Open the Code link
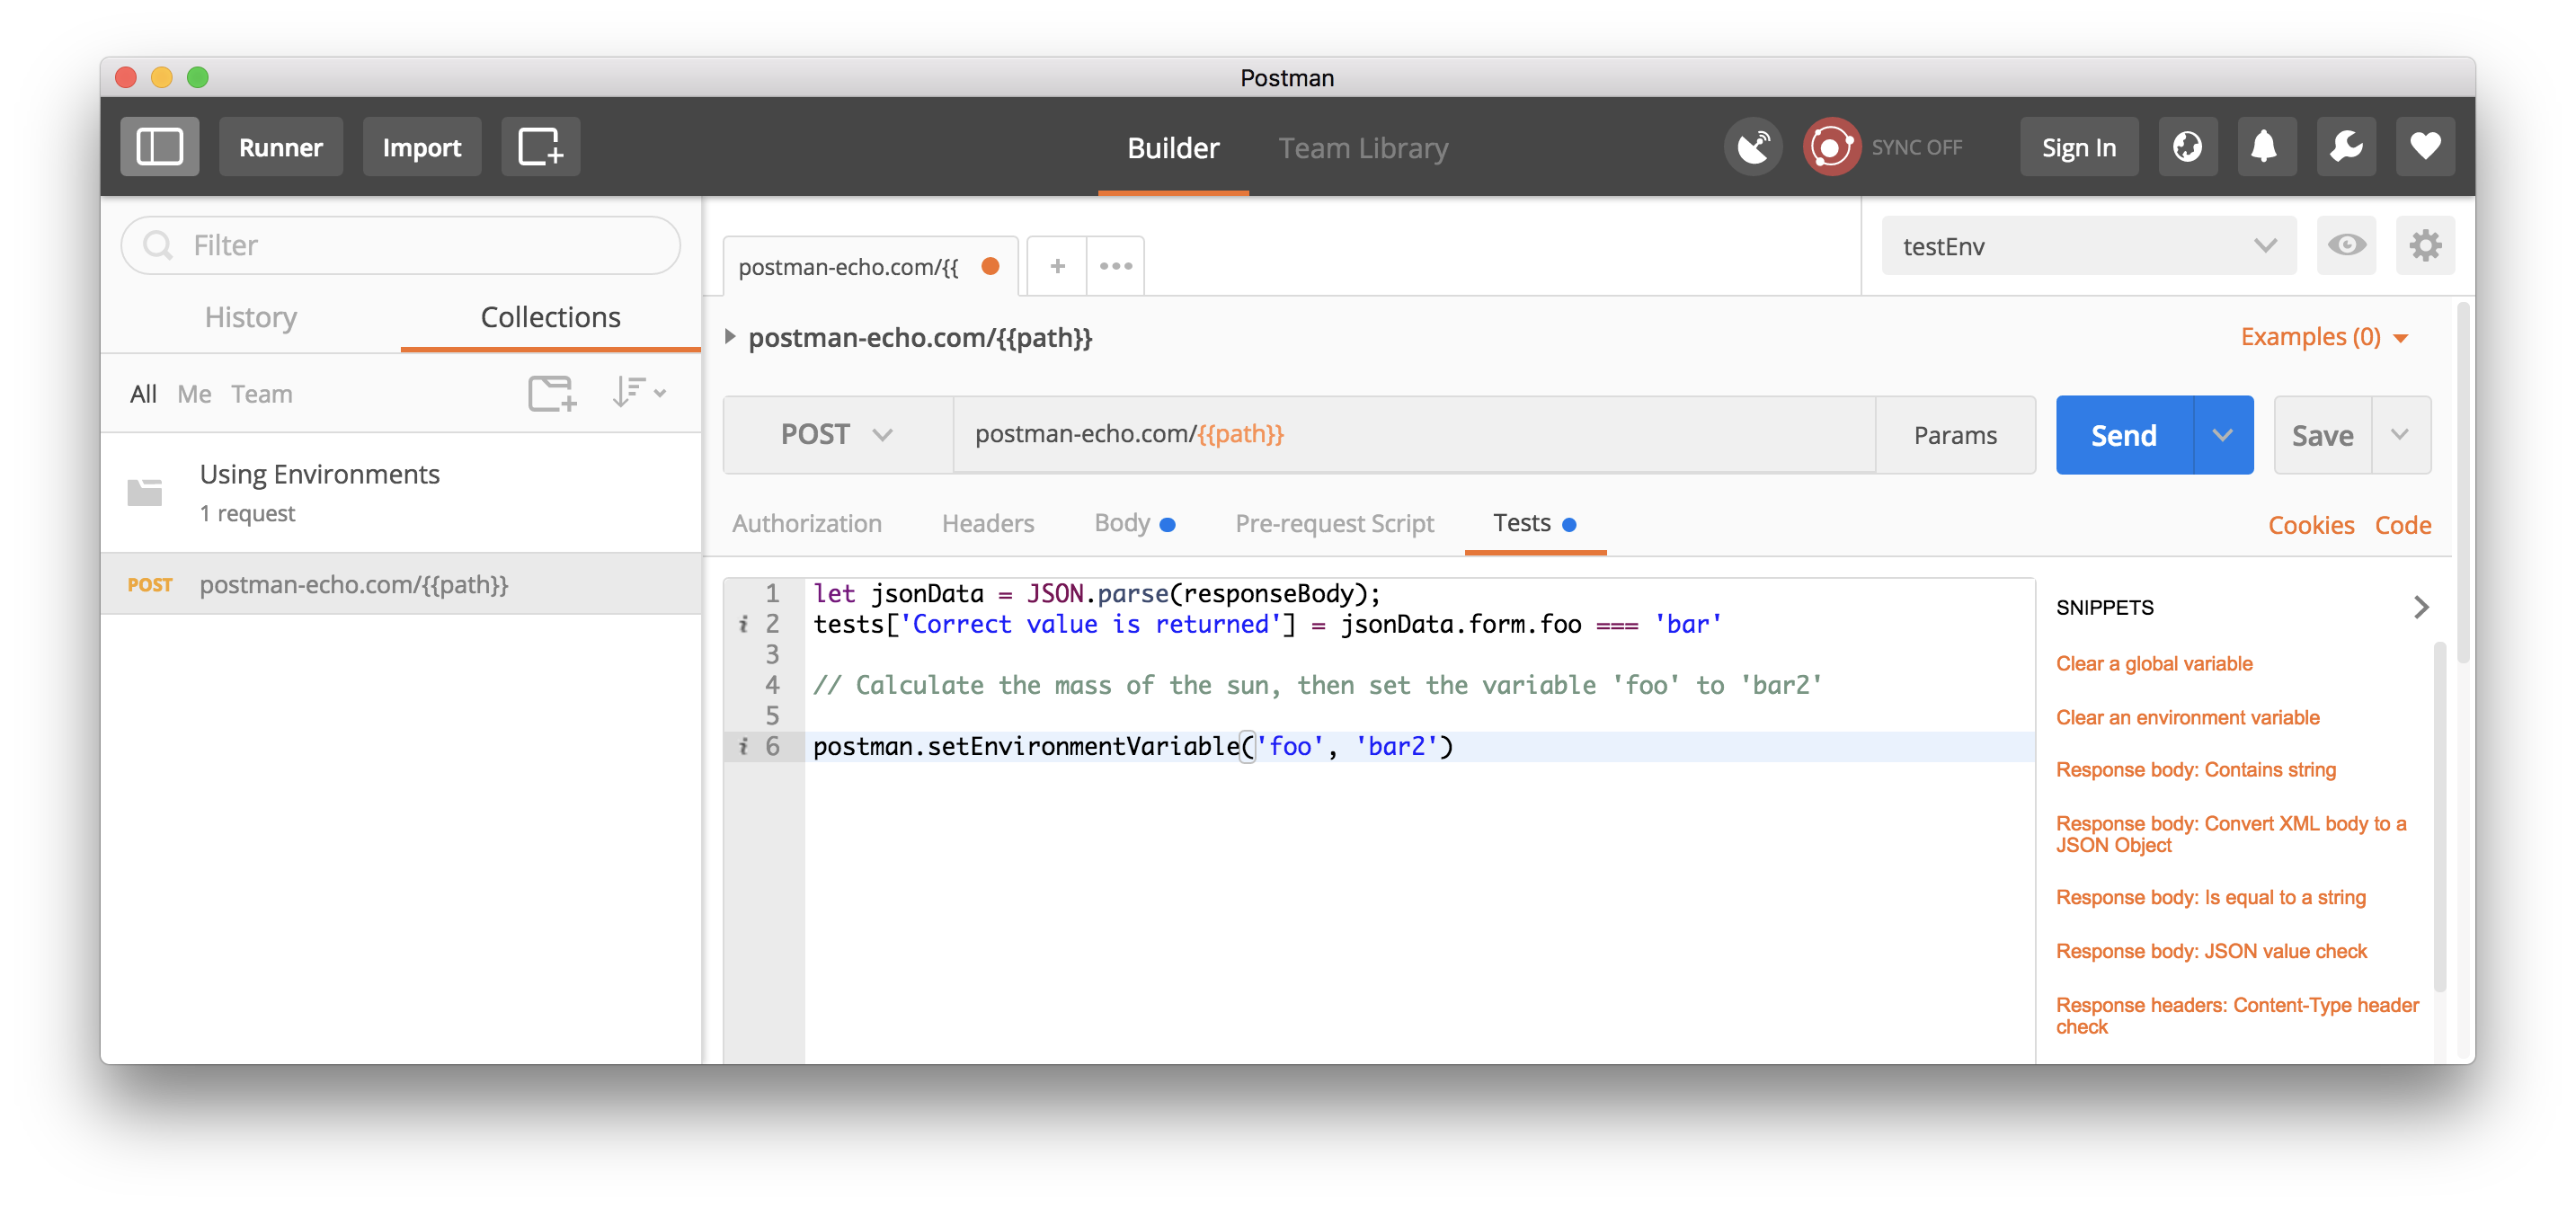 coord(2402,525)
